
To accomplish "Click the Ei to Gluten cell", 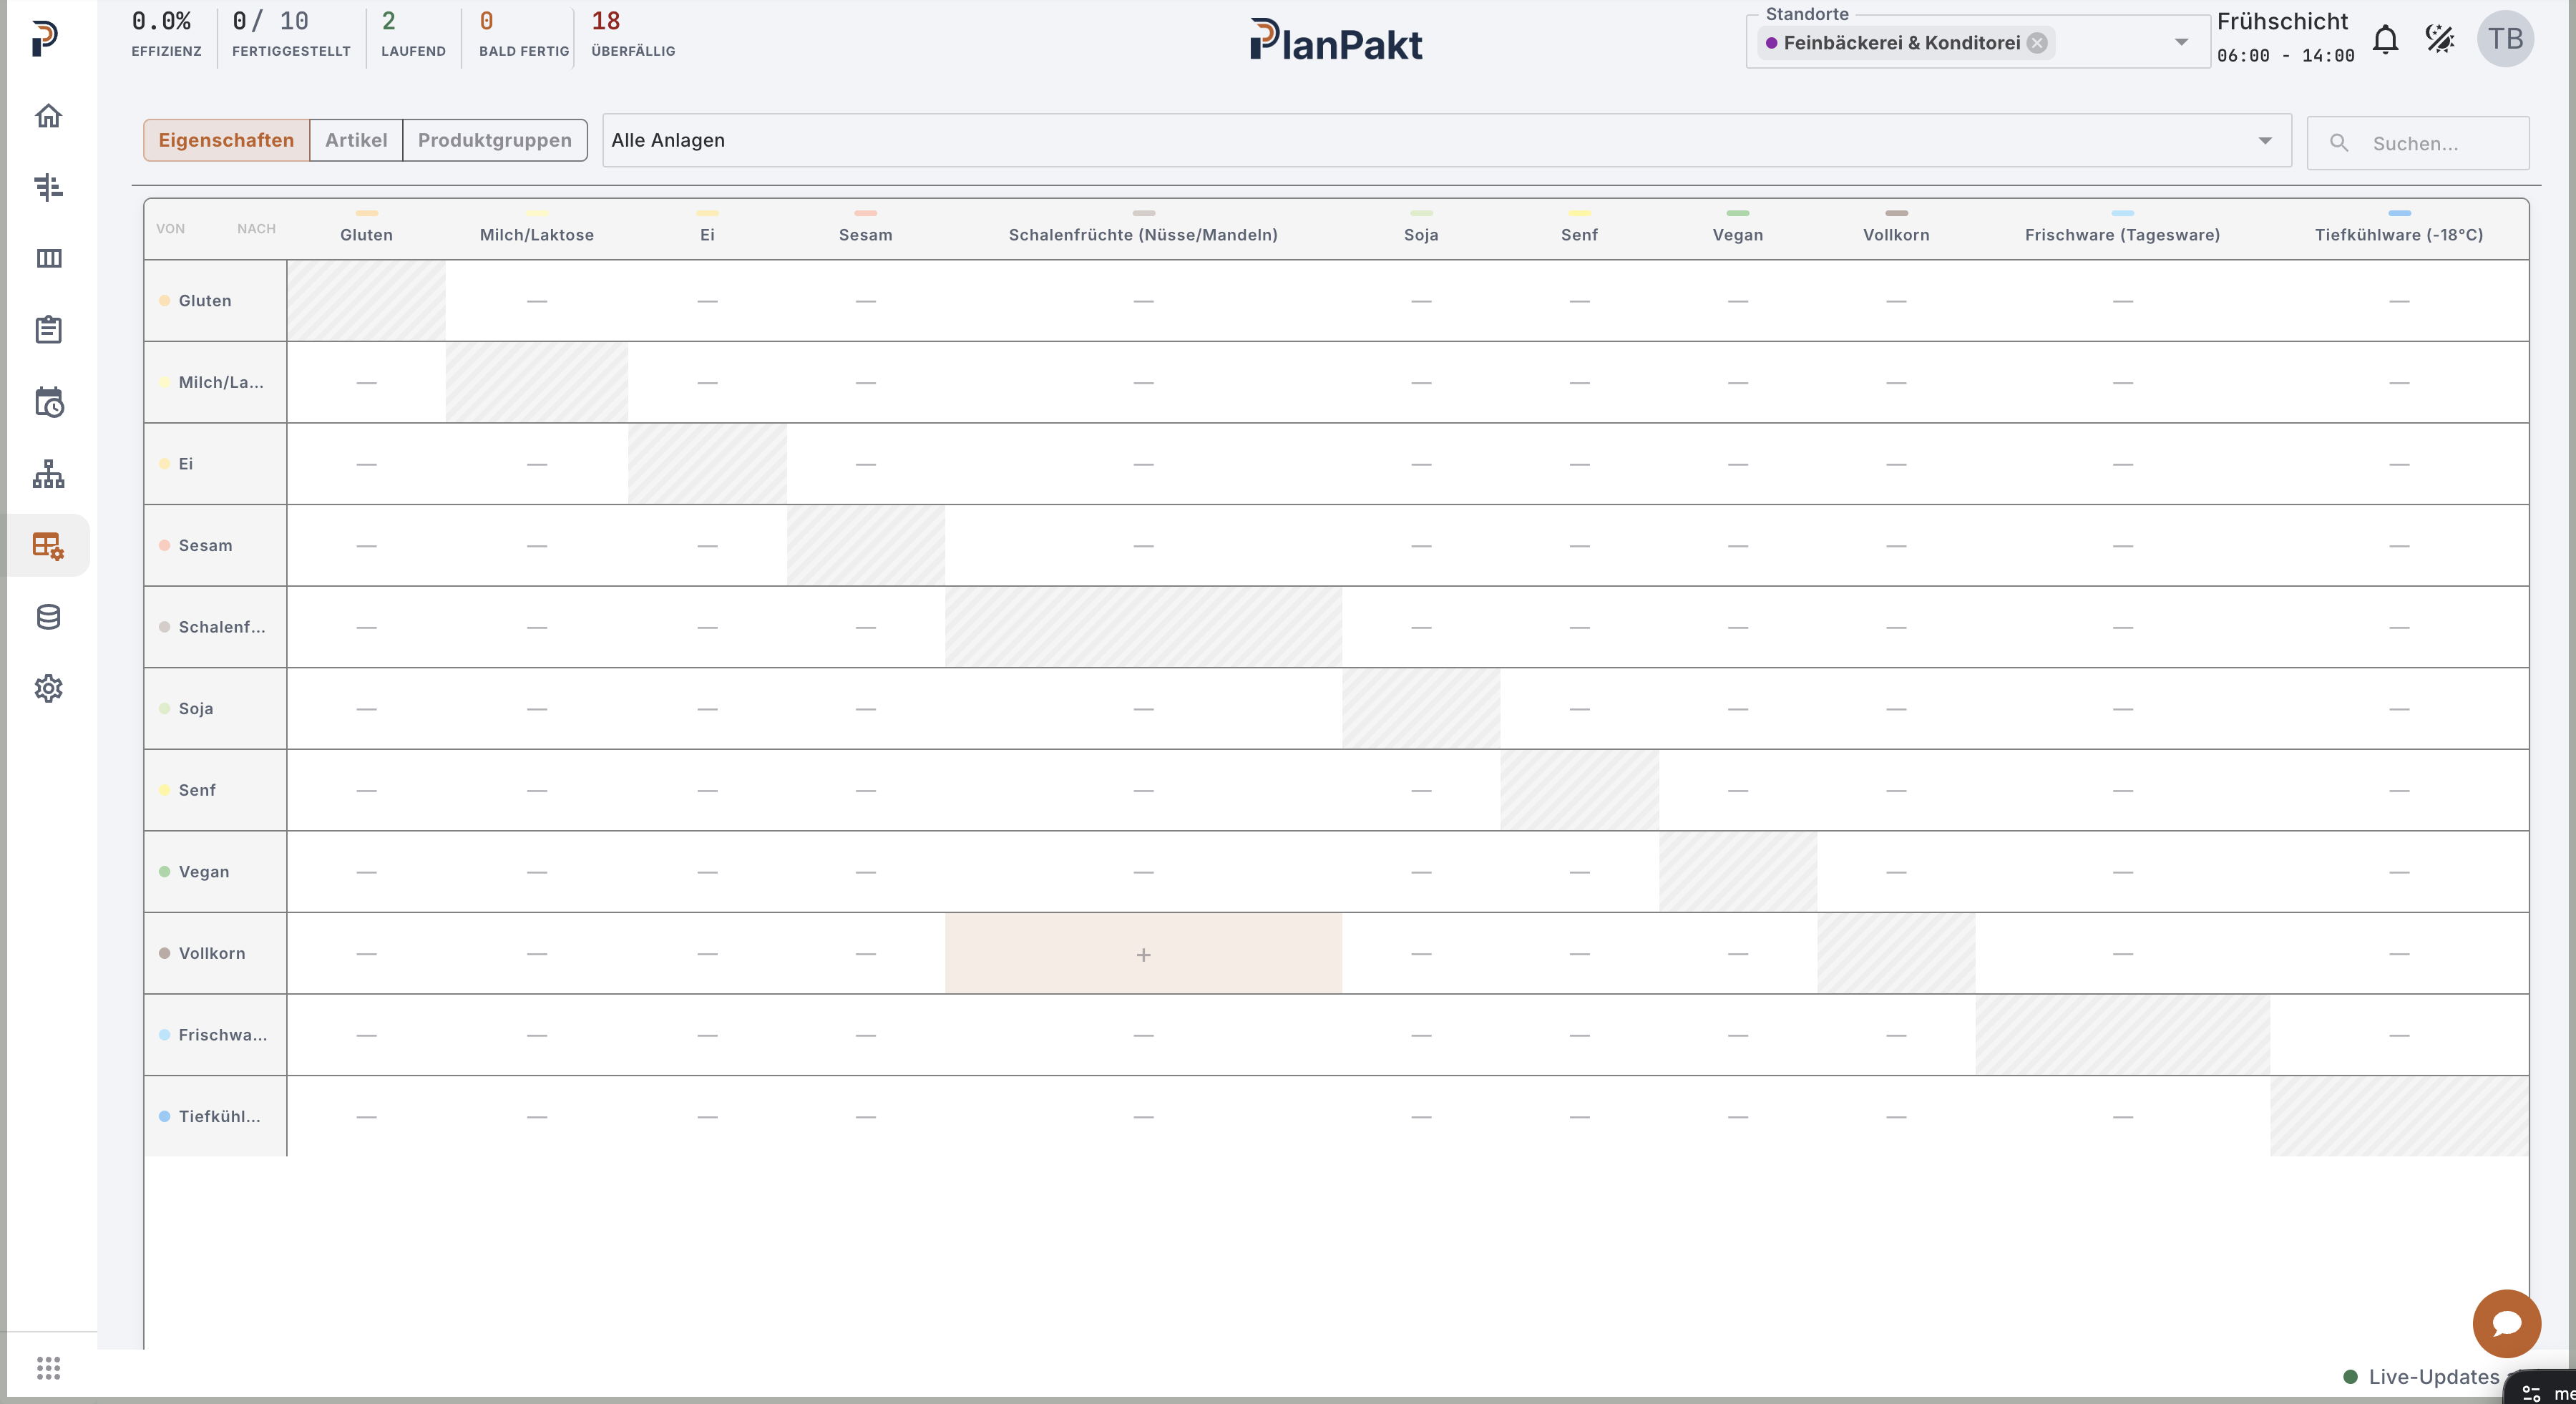I will pos(367,464).
